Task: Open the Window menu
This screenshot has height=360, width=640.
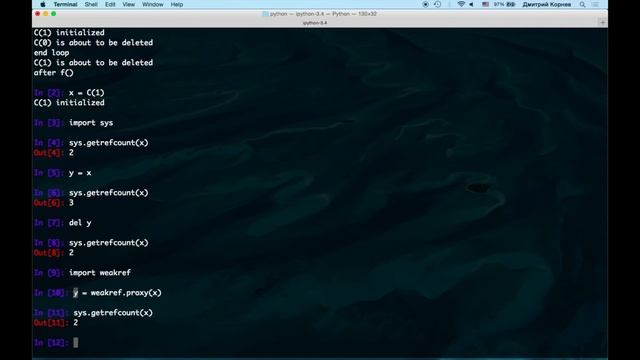Action: 153,4
